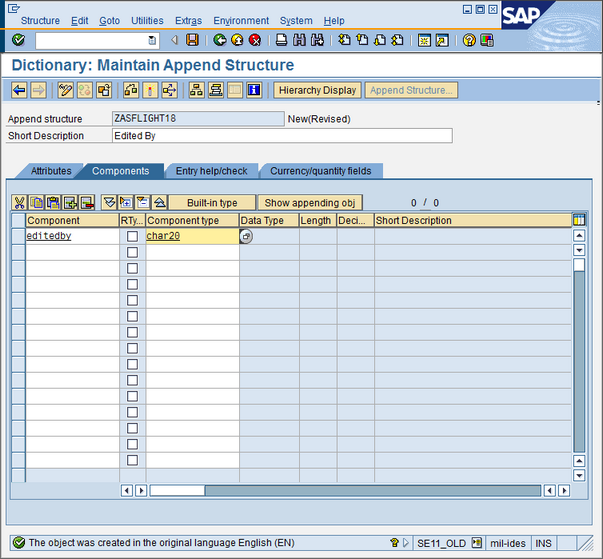This screenshot has height=559, width=603.
Task: Click the Cut scissors icon
Action: point(19,202)
